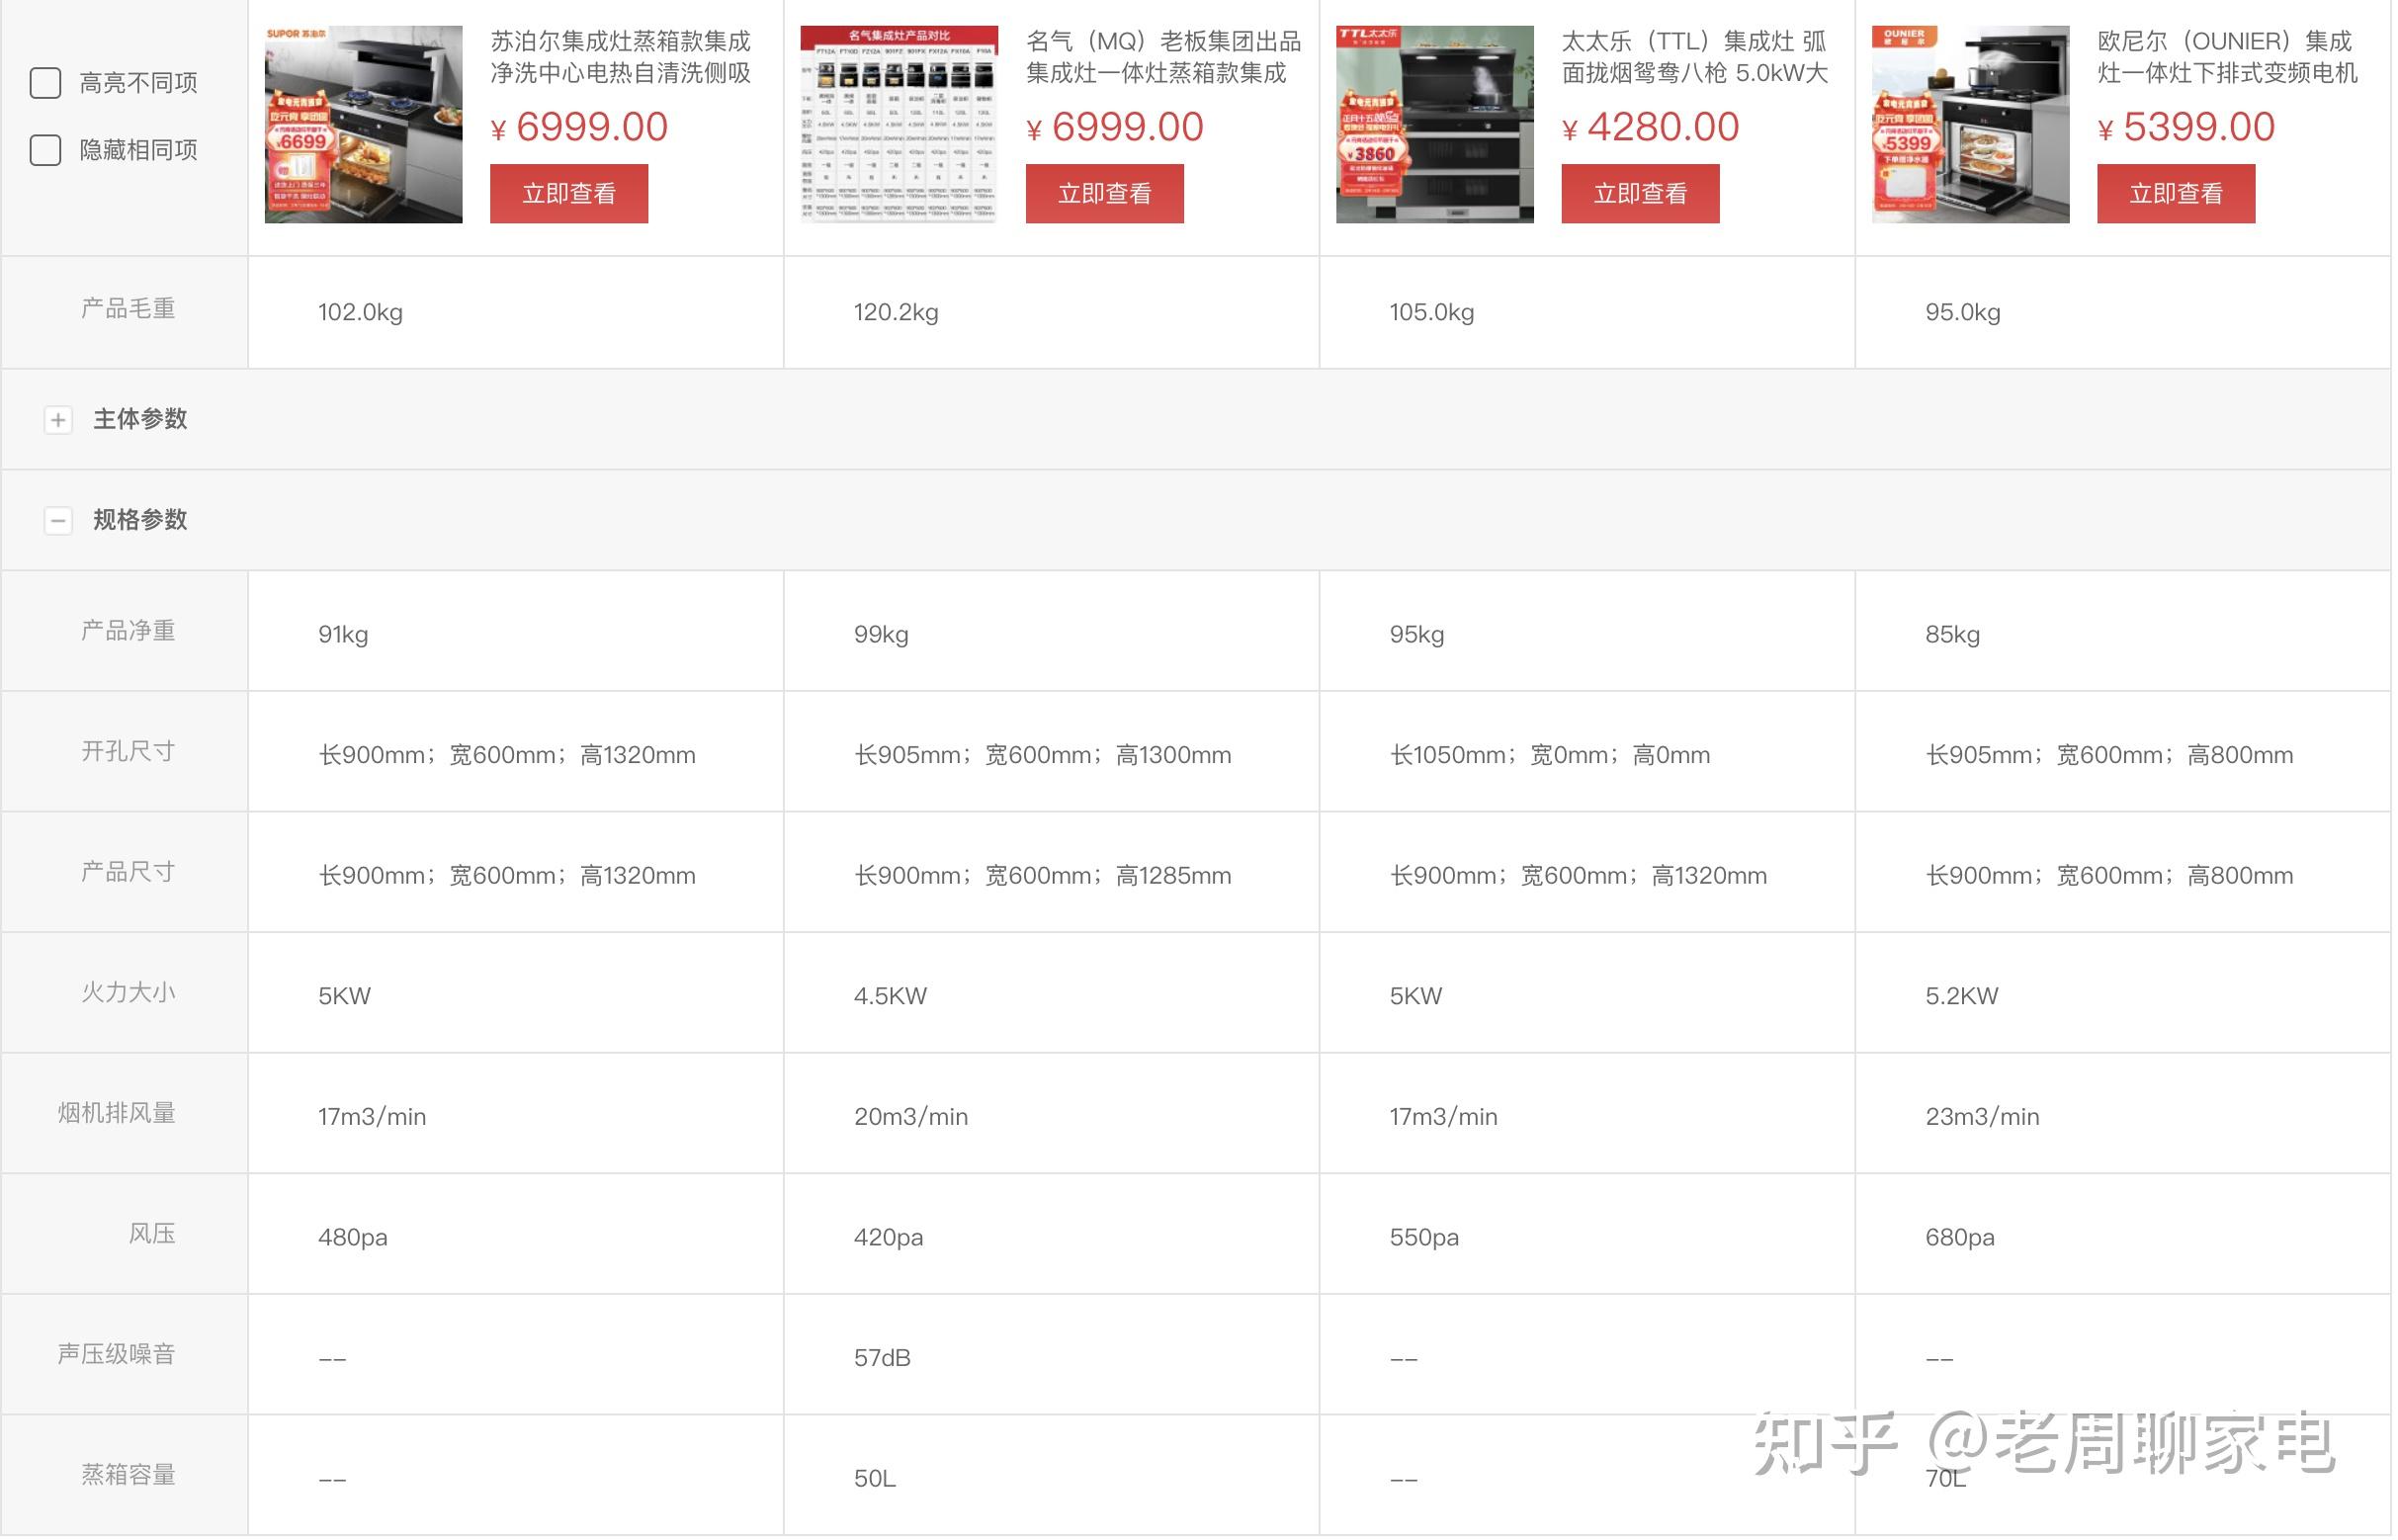Image resolution: width=2398 pixels, height=1540 pixels.
Task: Click 立即查看 for the 名气 MQ product
Action: tap(1106, 193)
